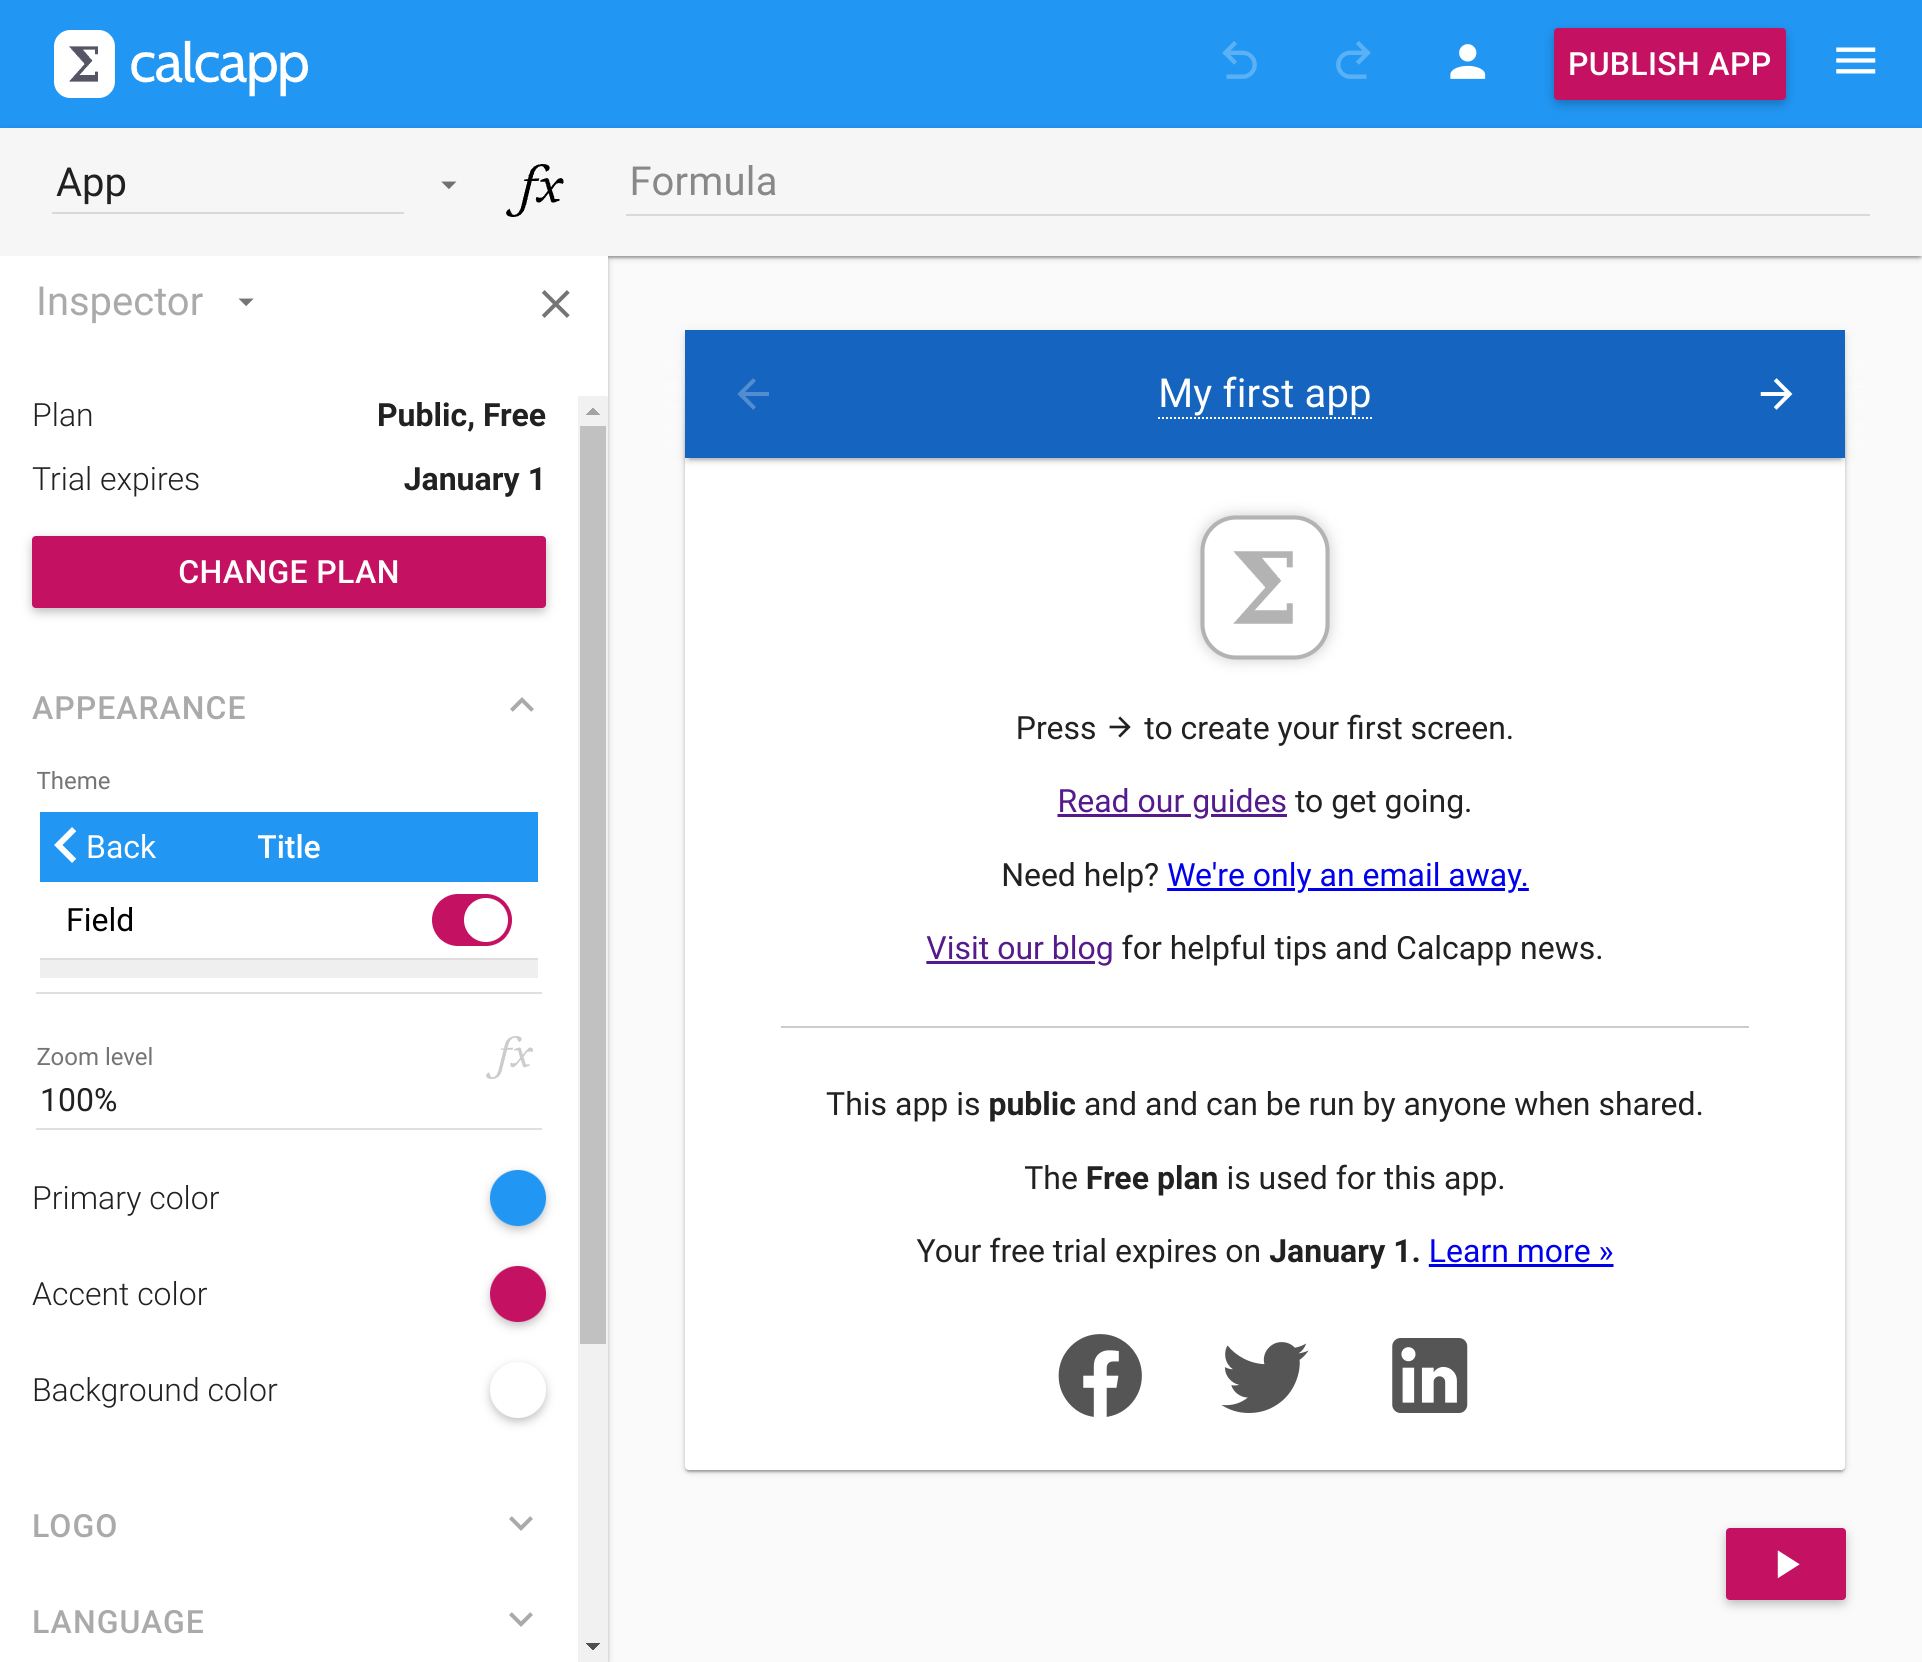Click the Calcapp sigma logo in header
This screenshot has width=1922, height=1662.
pyautogui.click(x=84, y=64)
